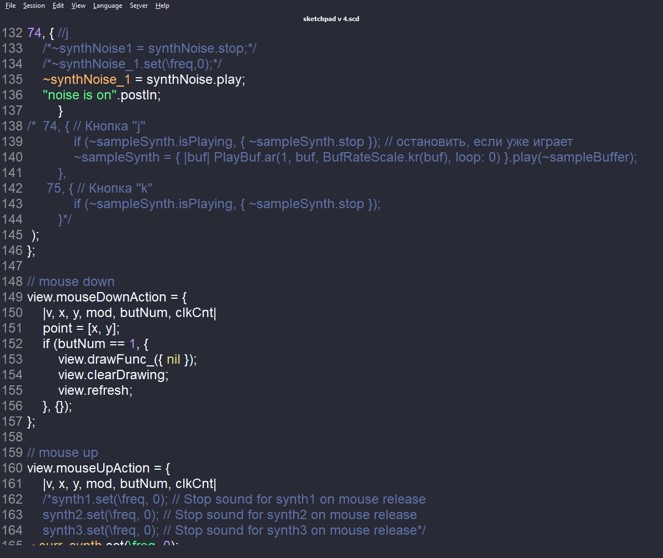This screenshot has width=663, height=558.
Task: Click 'synthNoise.play;' on line 135
Action: coord(195,79)
